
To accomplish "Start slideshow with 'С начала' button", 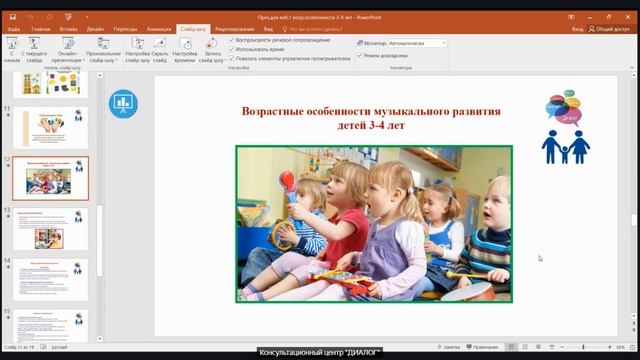I will 12,50.
